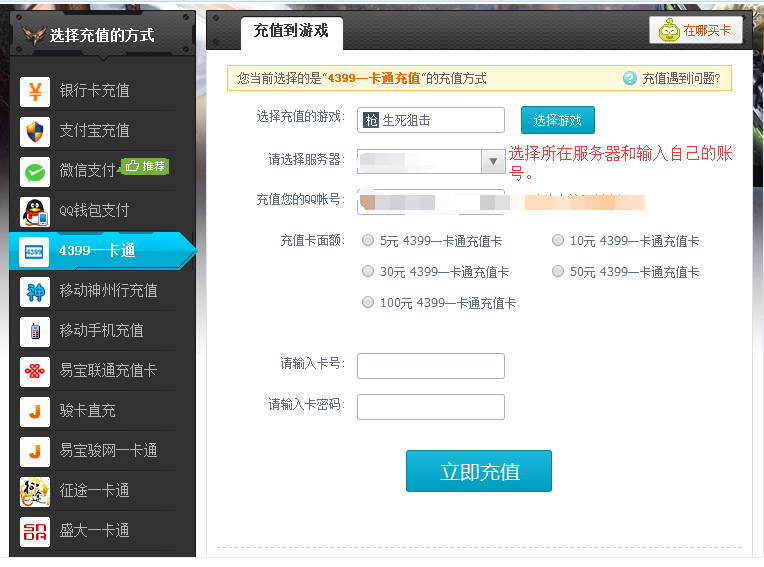Choose 移动神州行充值 payment method

pyautogui.click(x=102, y=292)
